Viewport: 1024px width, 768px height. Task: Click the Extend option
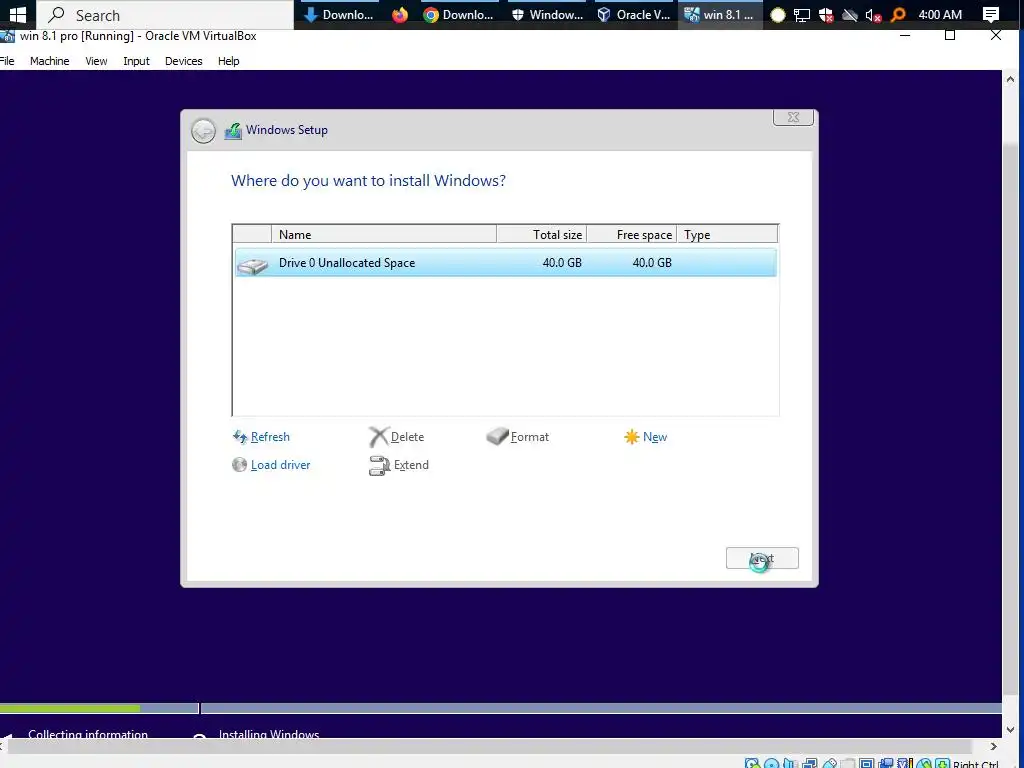[411, 465]
